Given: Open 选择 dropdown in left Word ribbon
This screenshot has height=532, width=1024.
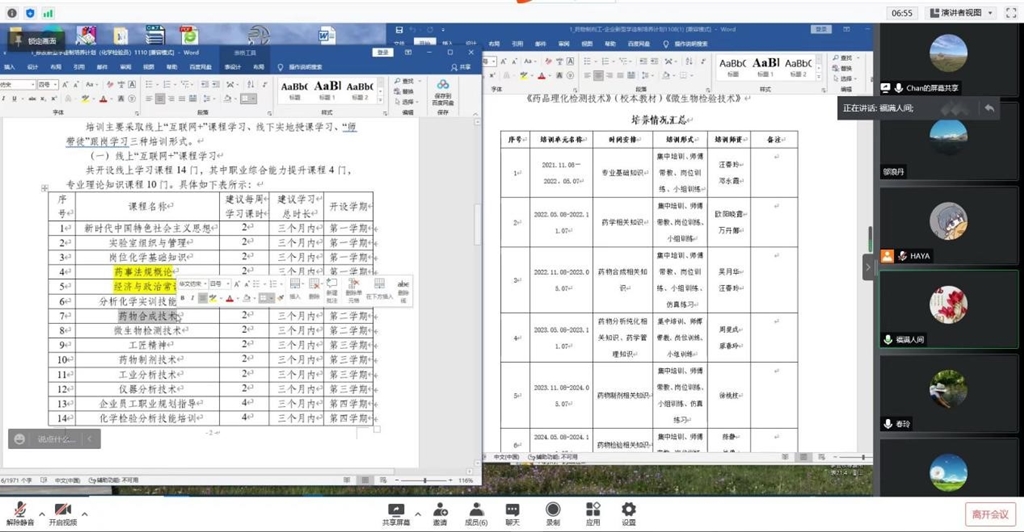Looking at the screenshot, I should (406, 102).
